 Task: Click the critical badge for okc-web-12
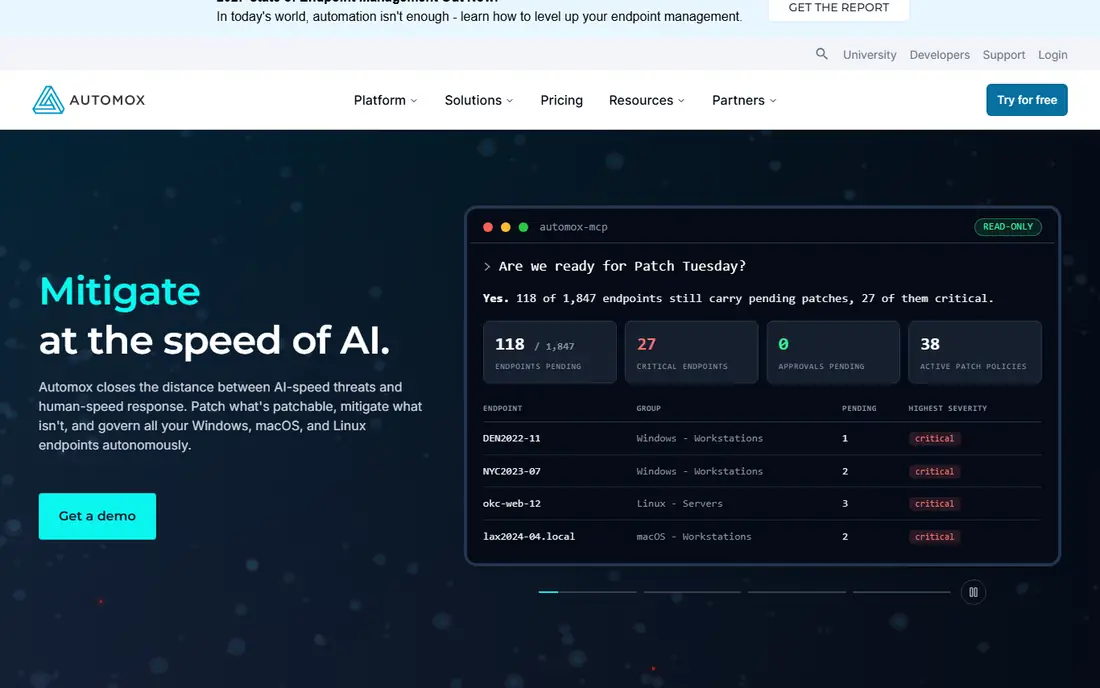click(934, 504)
